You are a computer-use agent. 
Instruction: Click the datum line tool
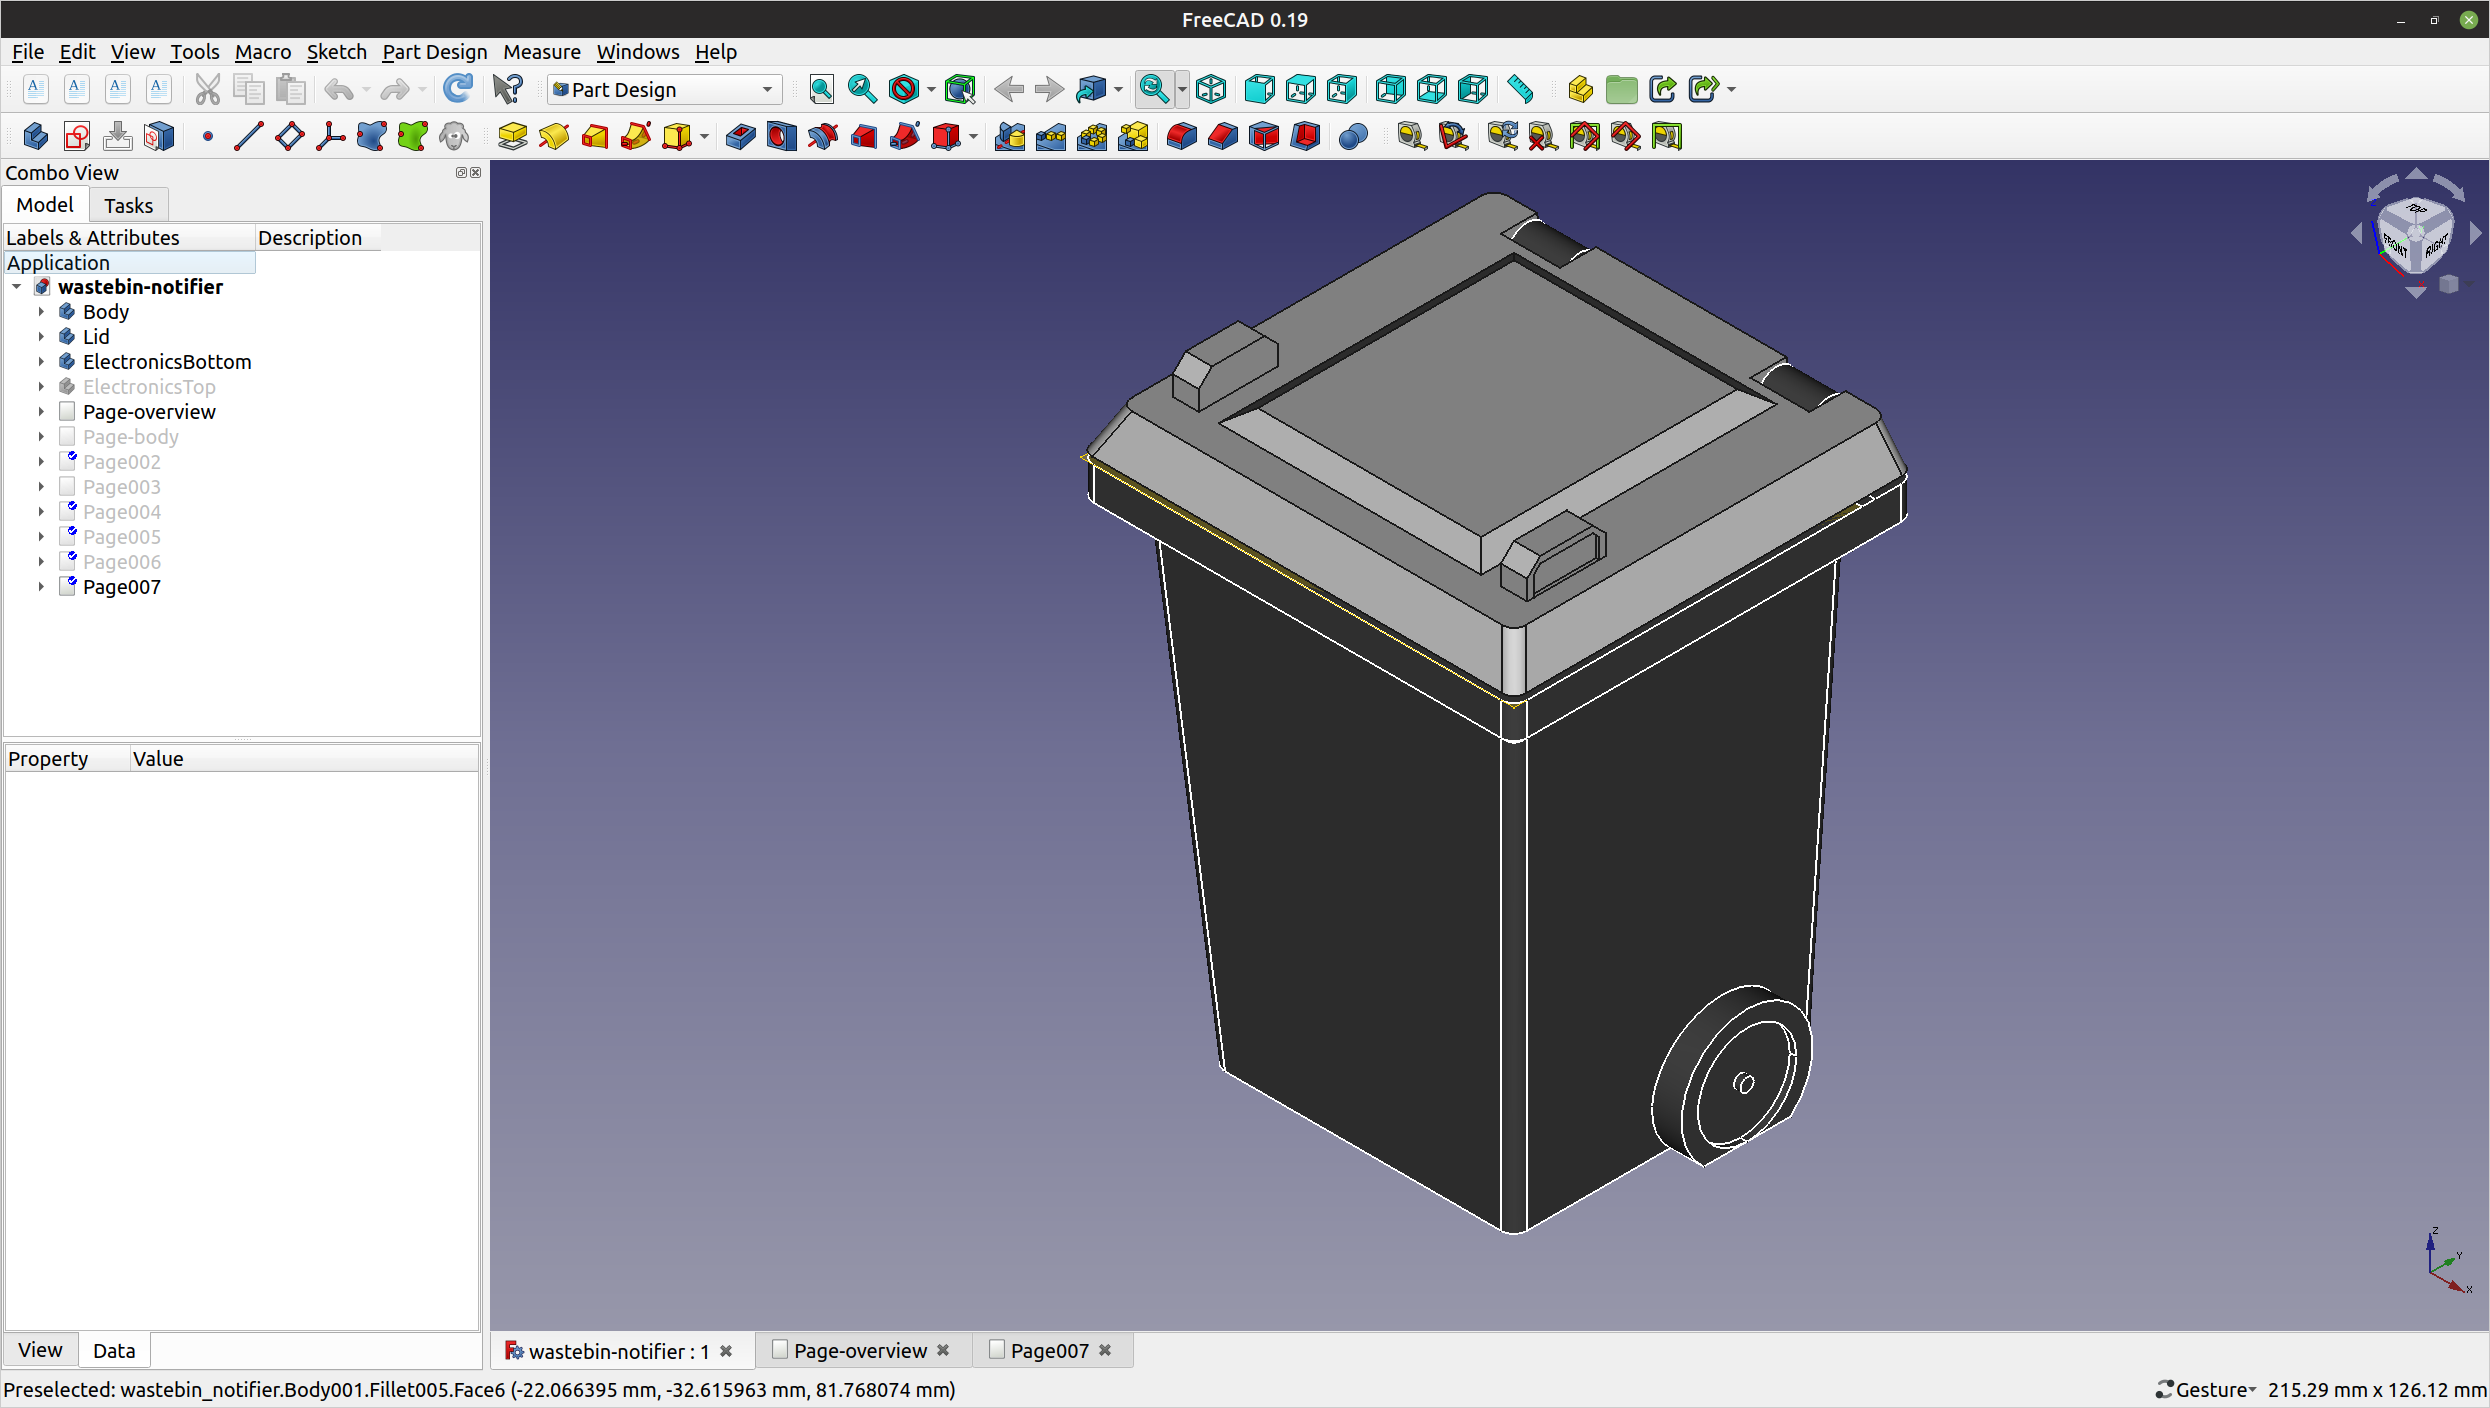pos(248,136)
